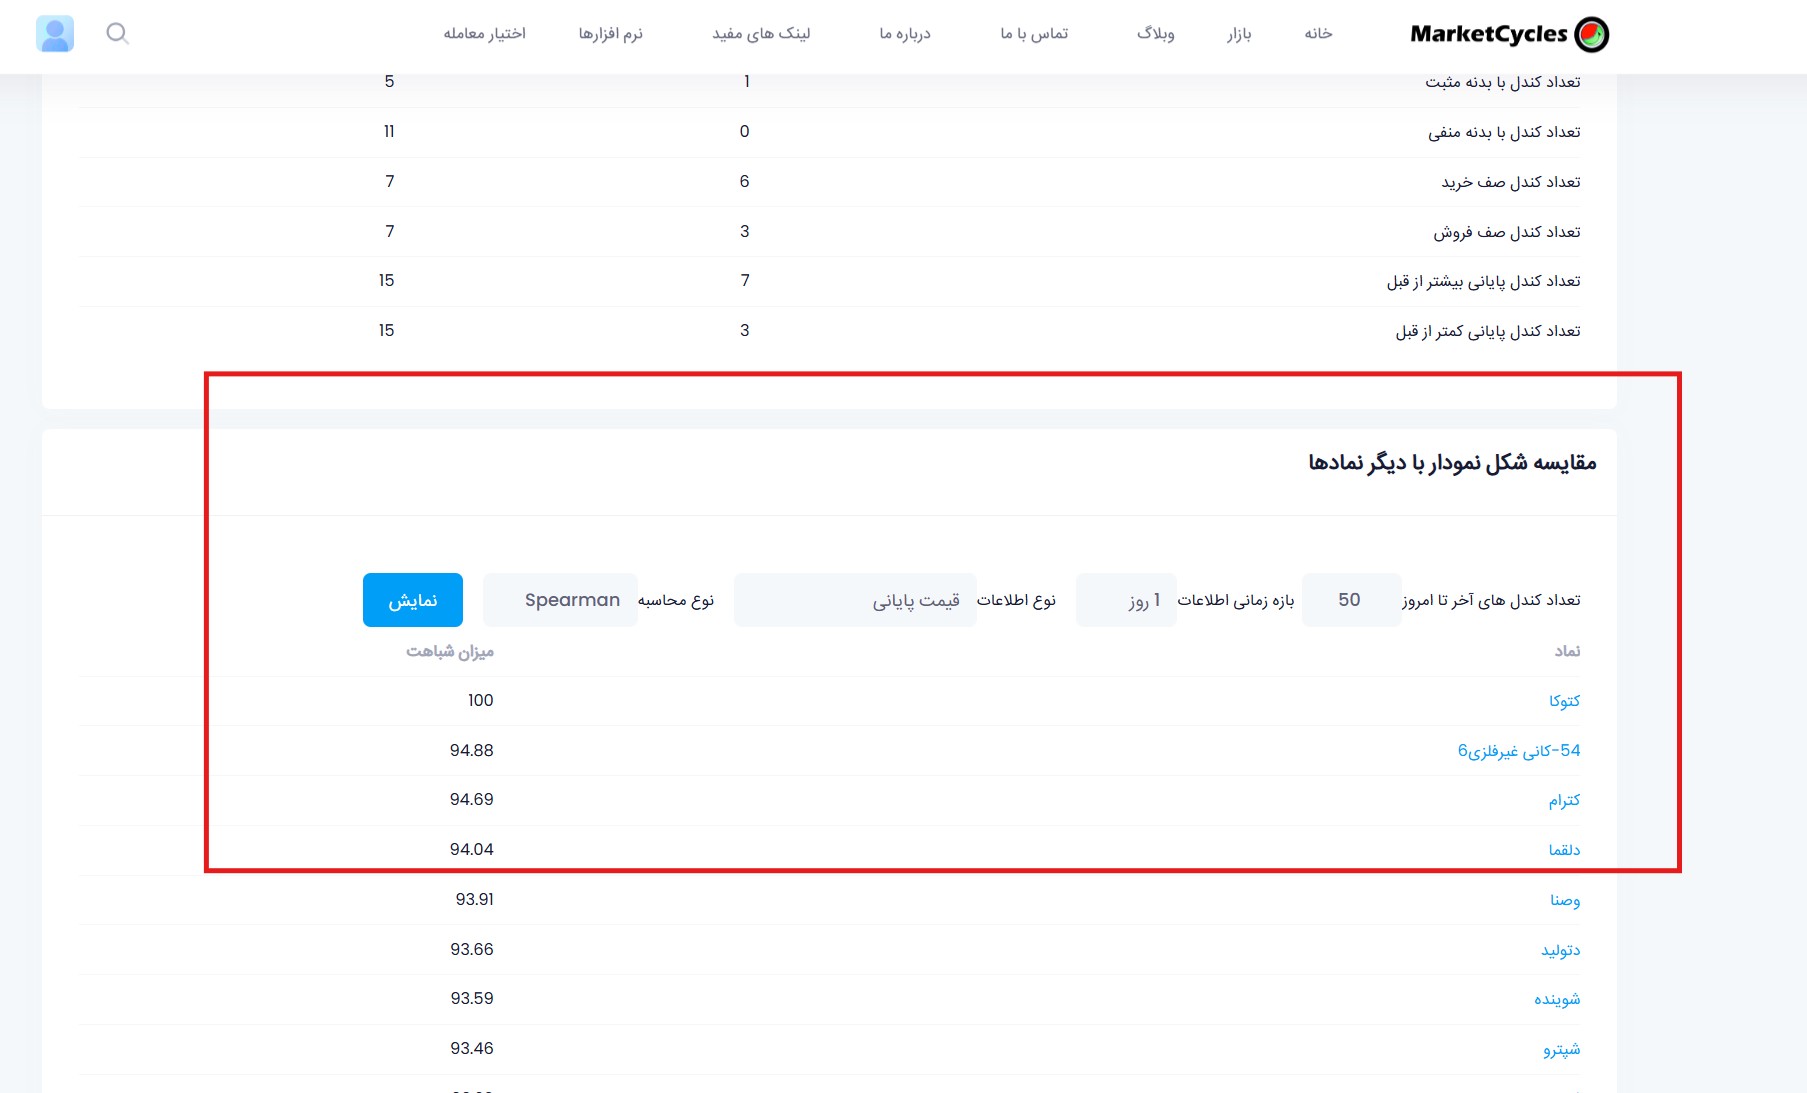This screenshot has height=1093, width=1807.
Task: Focus the candle count field showing 50
Action: tap(1351, 600)
